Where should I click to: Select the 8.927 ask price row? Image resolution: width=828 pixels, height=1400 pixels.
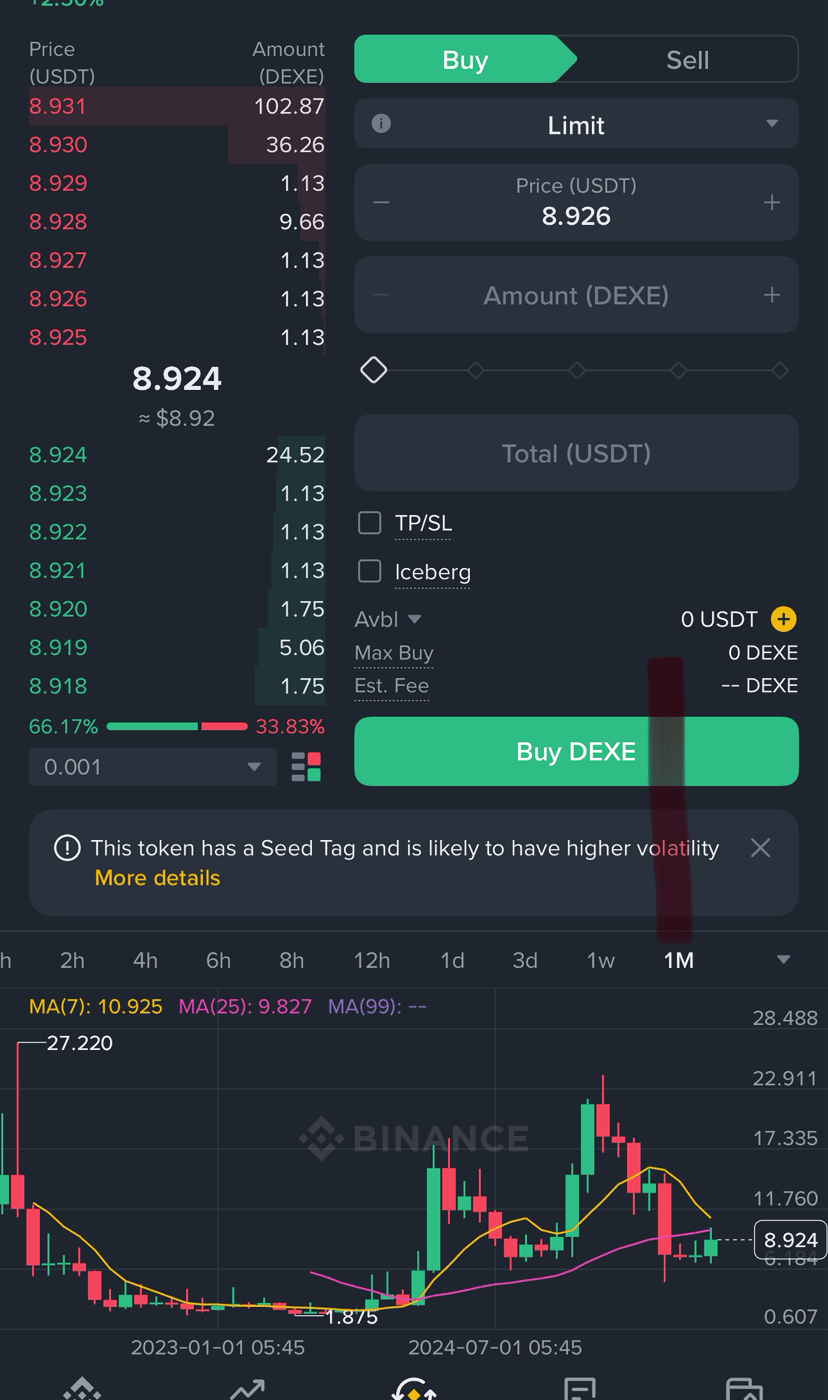click(177, 260)
